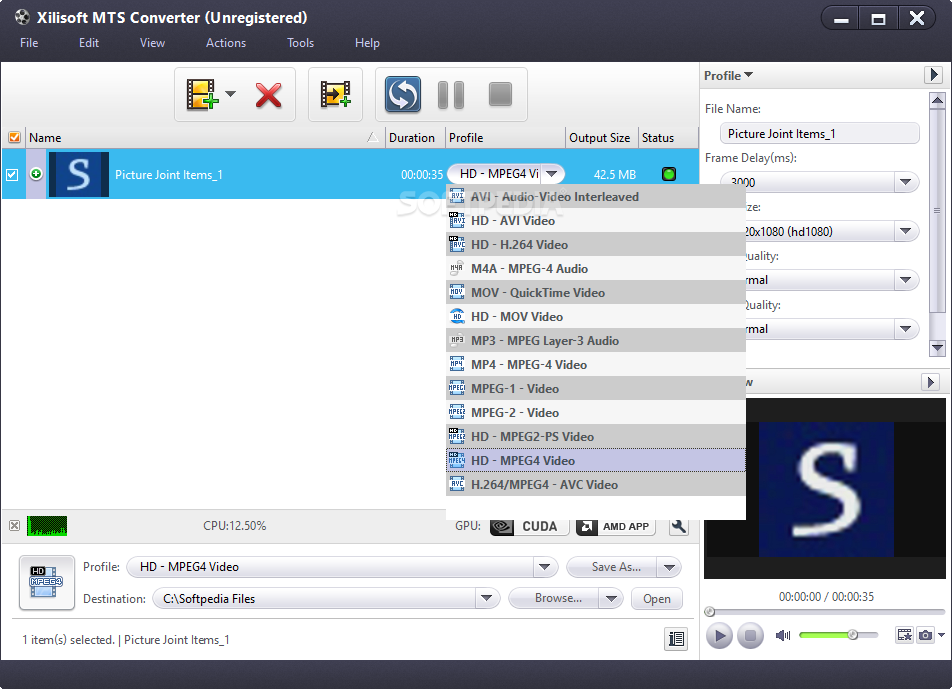Sort list by Status column header
The height and width of the screenshot is (689, 952).
(667, 138)
